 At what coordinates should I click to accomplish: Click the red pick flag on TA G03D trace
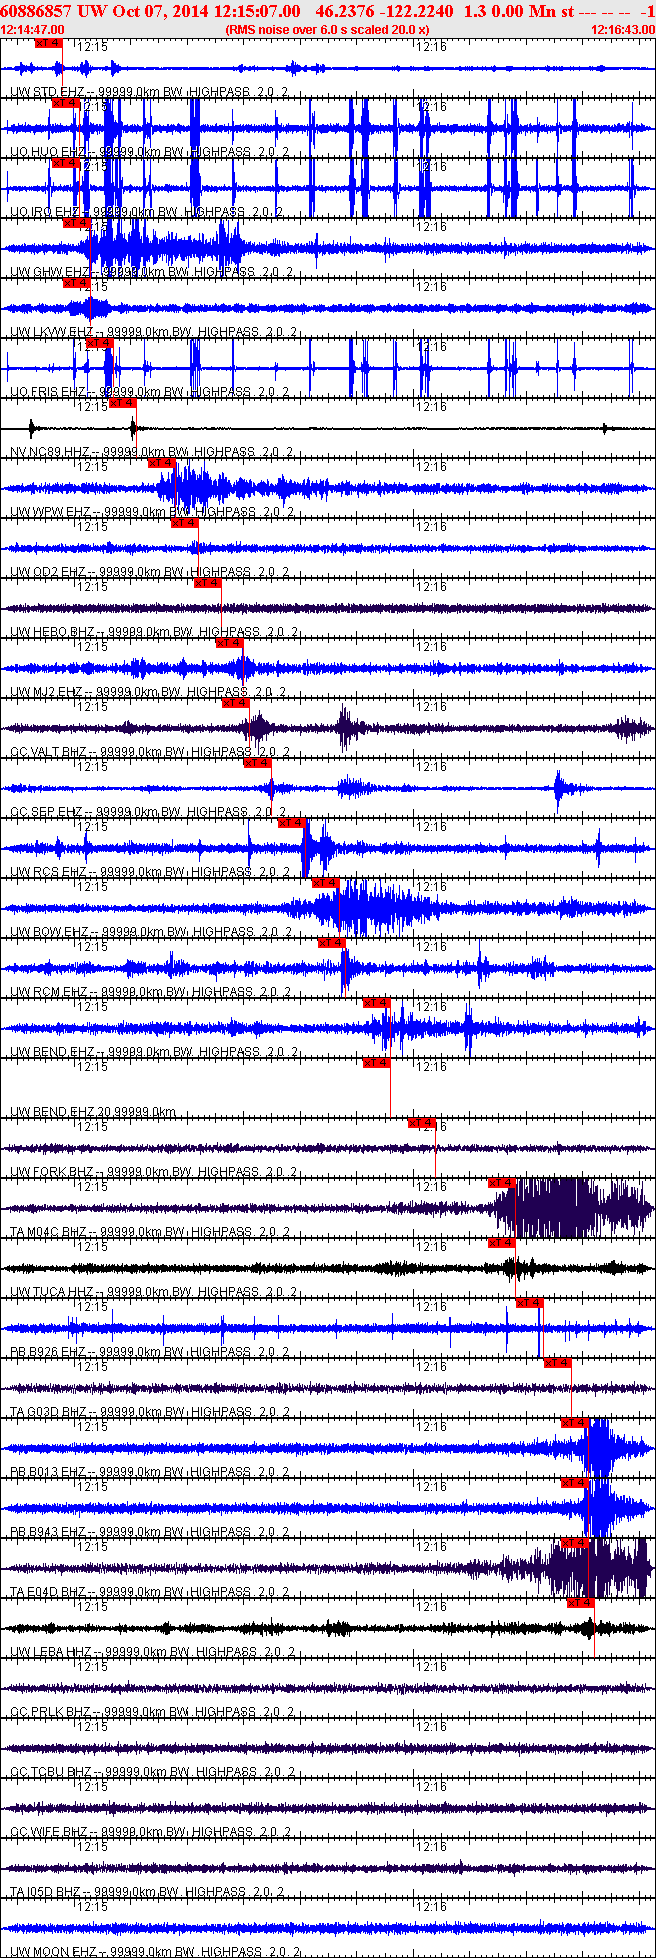(x=557, y=1363)
